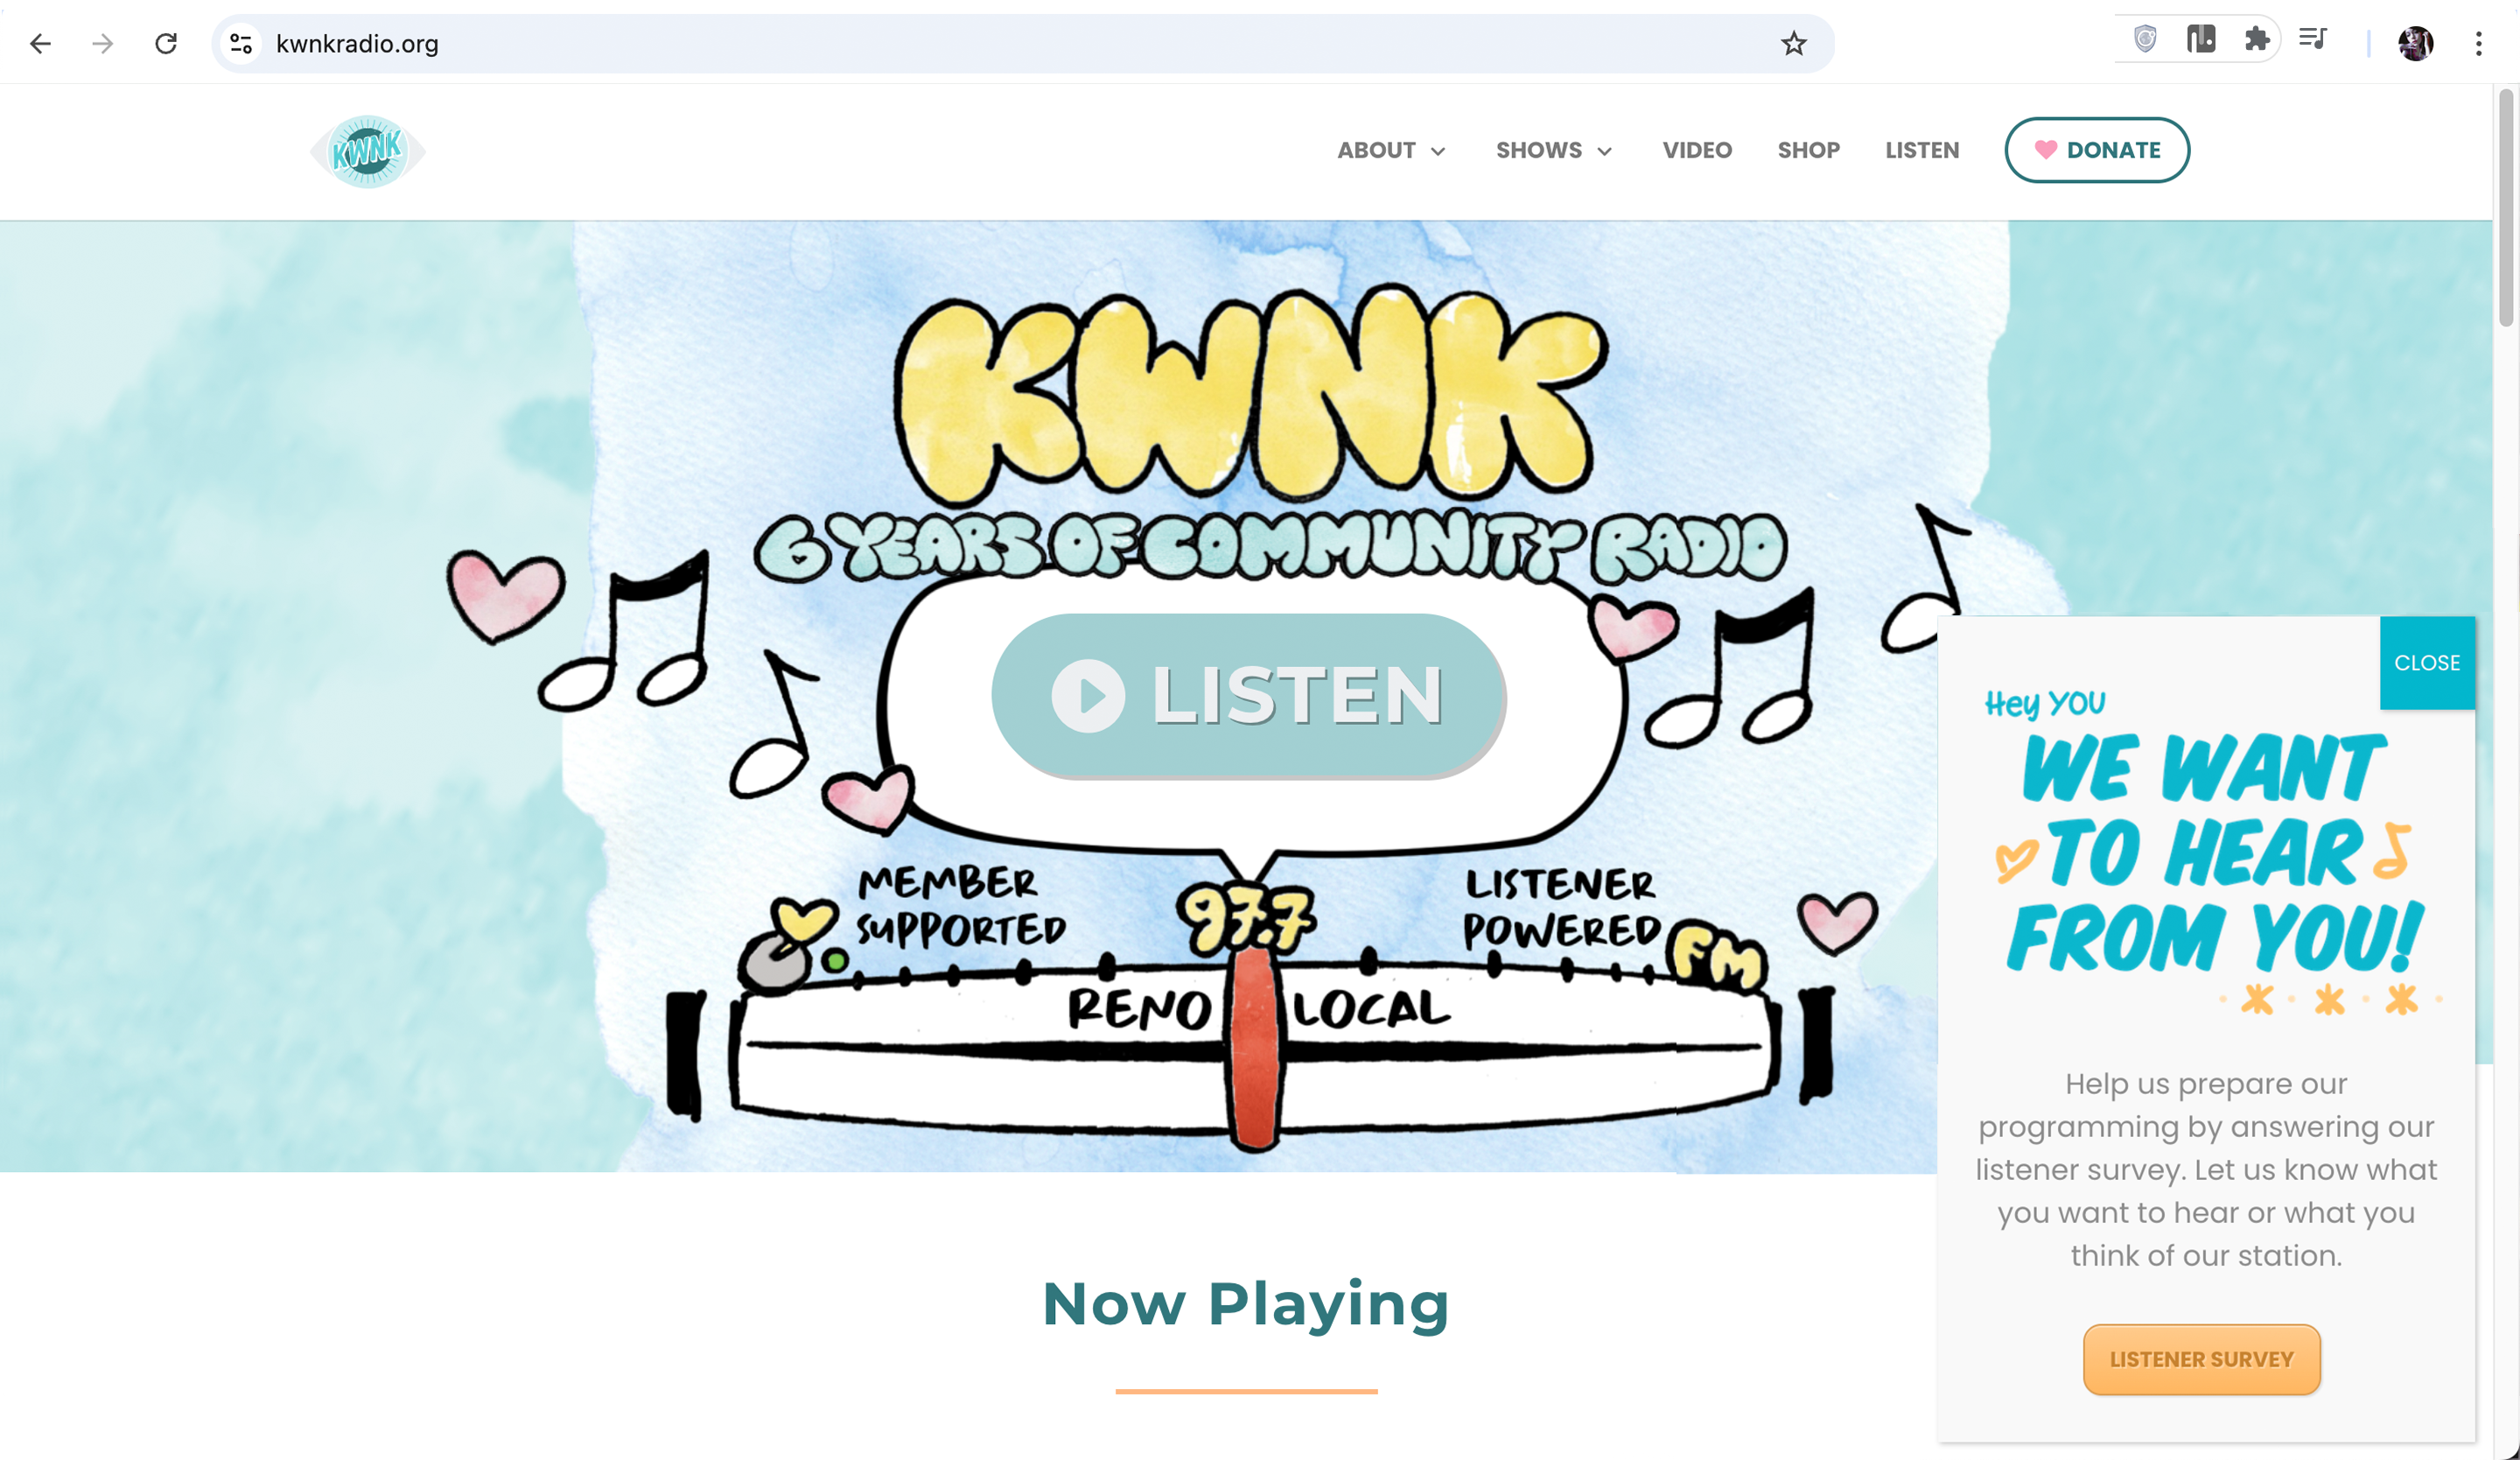Screen dimensions: 2520x1460
Task: Expand the SHOWS dropdown menu
Action: click(x=1554, y=151)
